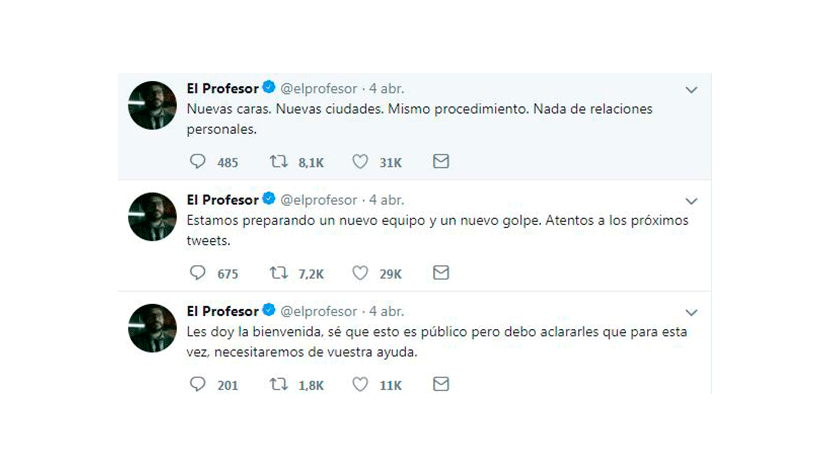Reply to the 'Les doy la bienvenida' tweet
The height and width of the screenshot is (467, 830).
coord(197,384)
